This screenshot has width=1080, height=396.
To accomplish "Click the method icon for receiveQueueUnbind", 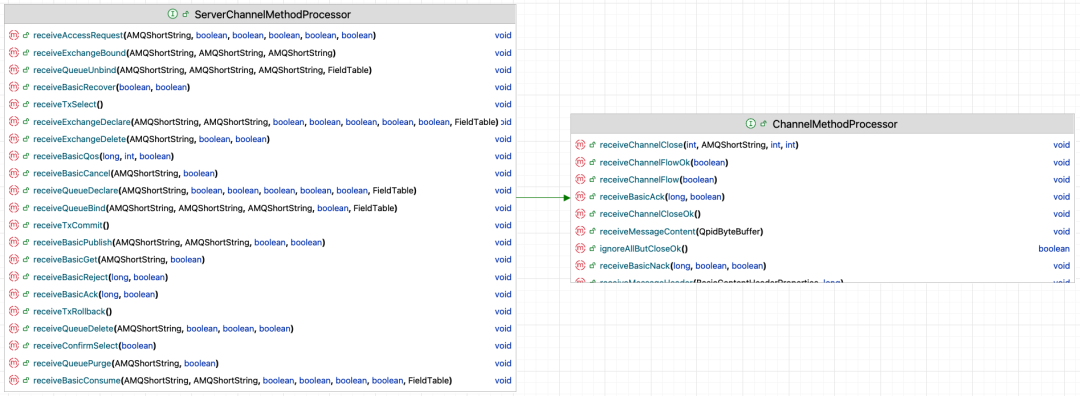I will [x=14, y=70].
